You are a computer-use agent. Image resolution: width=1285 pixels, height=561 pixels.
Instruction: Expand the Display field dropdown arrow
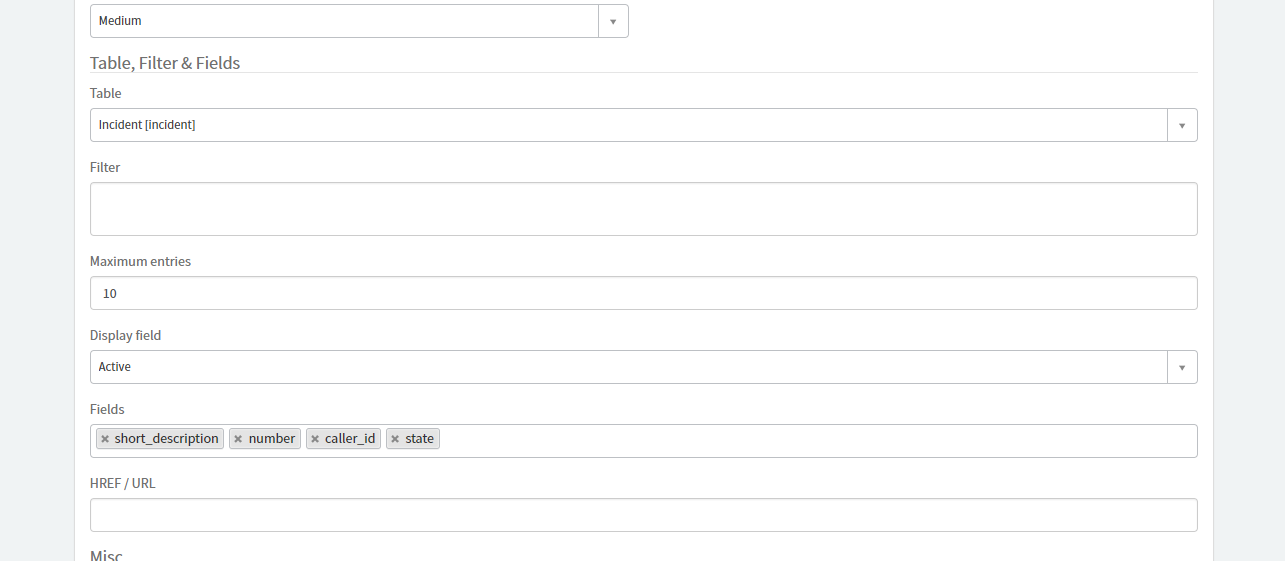1182,367
